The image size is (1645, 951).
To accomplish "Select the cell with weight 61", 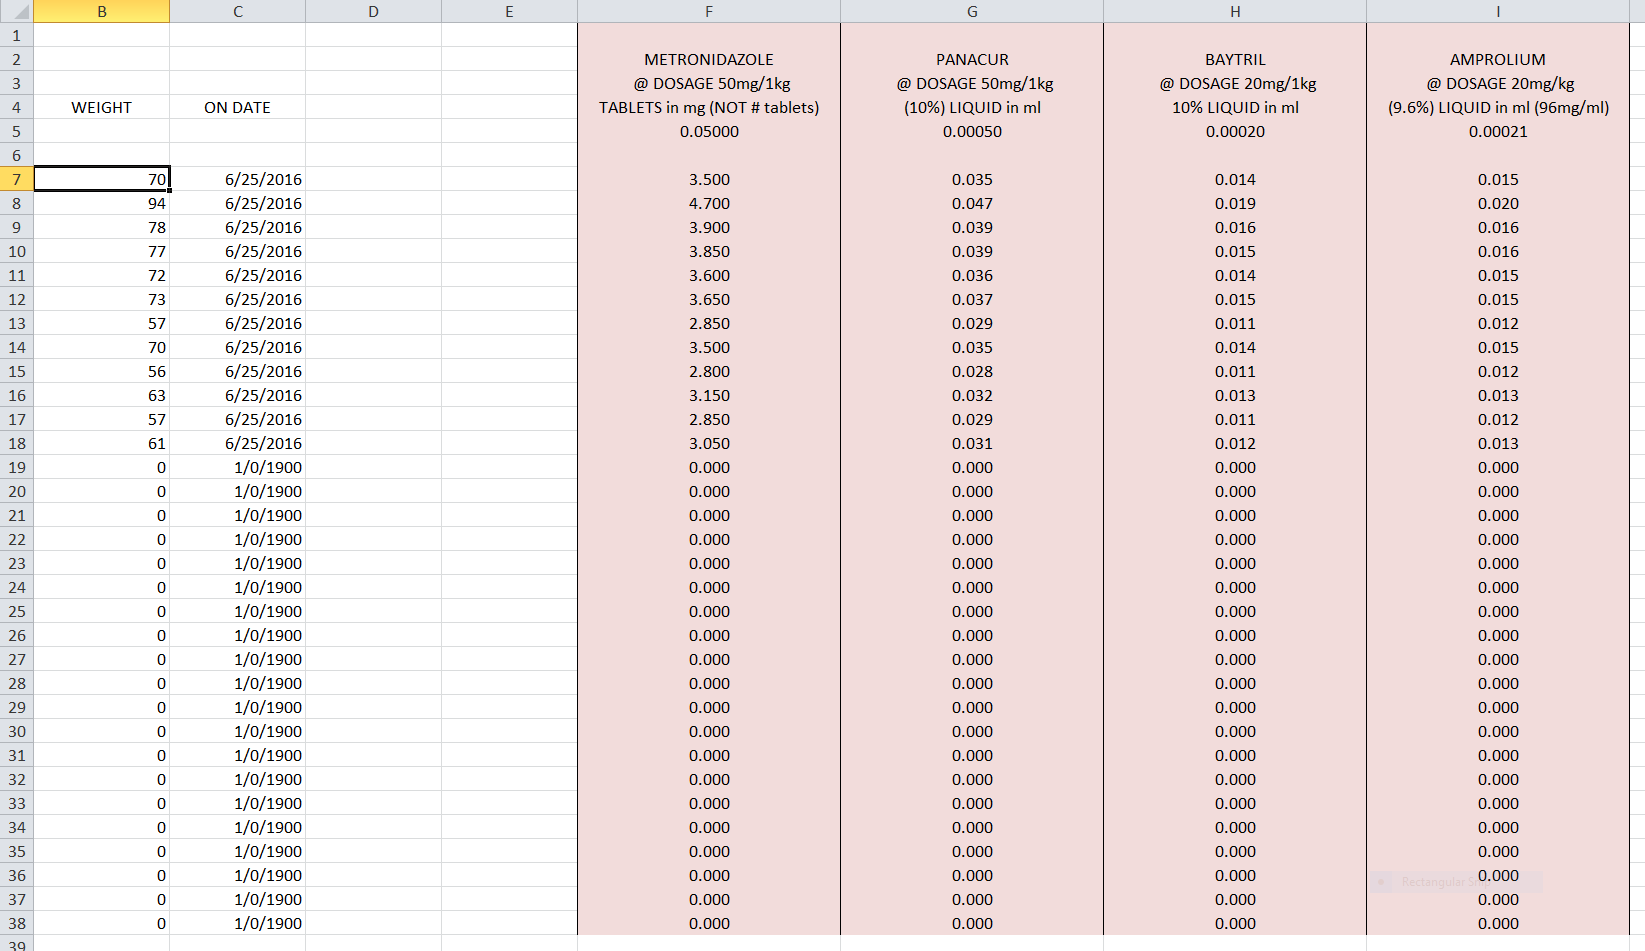I will click(x=101, y=443).
